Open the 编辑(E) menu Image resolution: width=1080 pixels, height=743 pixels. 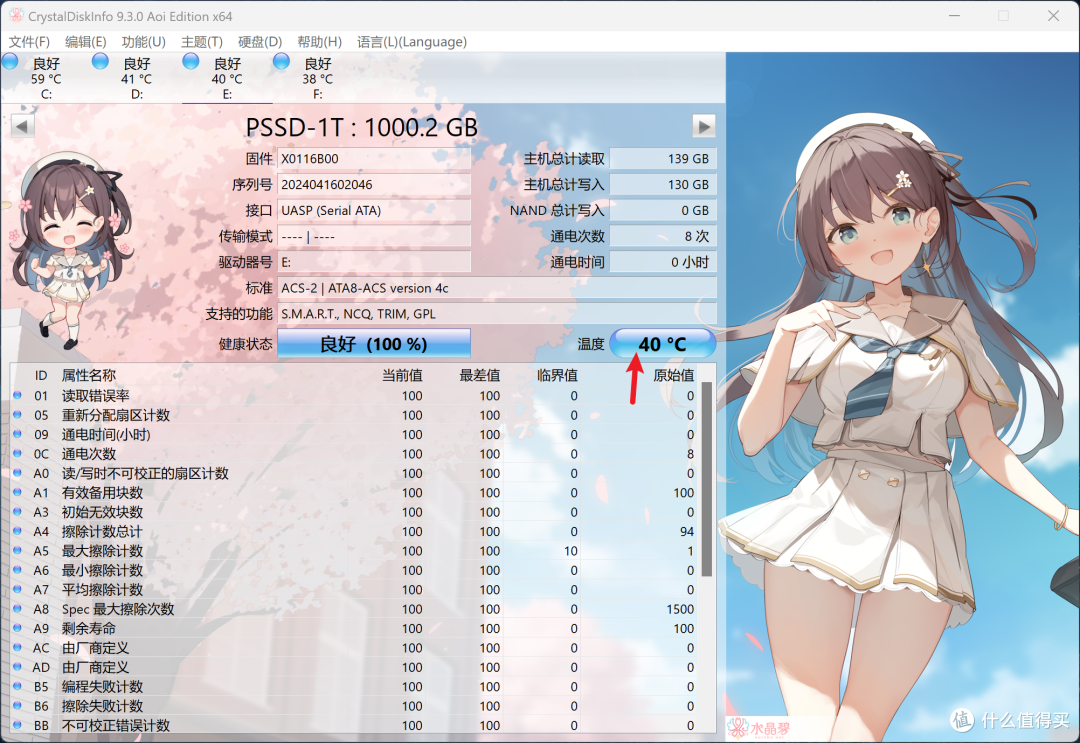85,42
